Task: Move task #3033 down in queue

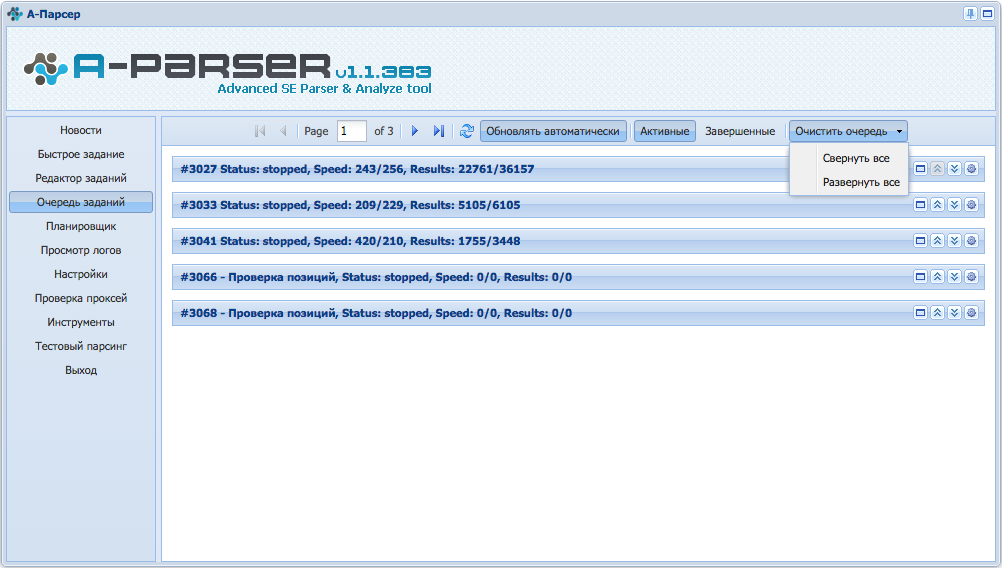Action: click(x=954, y=205)
